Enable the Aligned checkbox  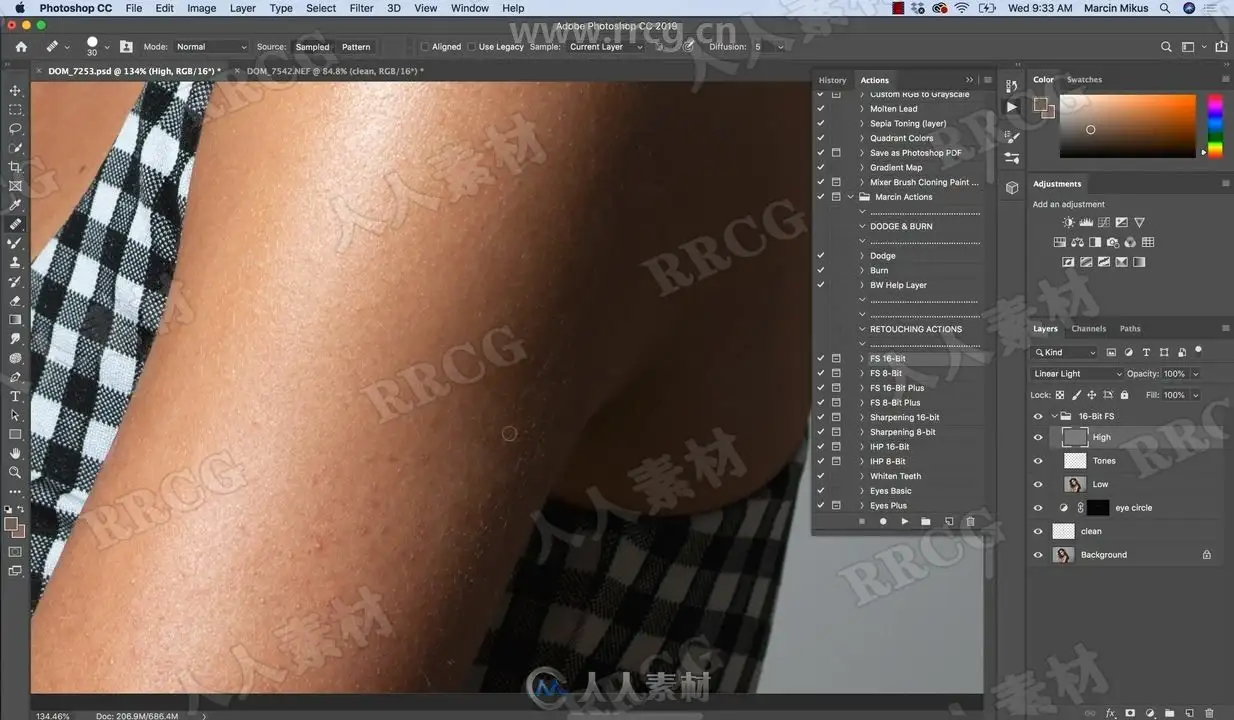(x=425, y=47)
